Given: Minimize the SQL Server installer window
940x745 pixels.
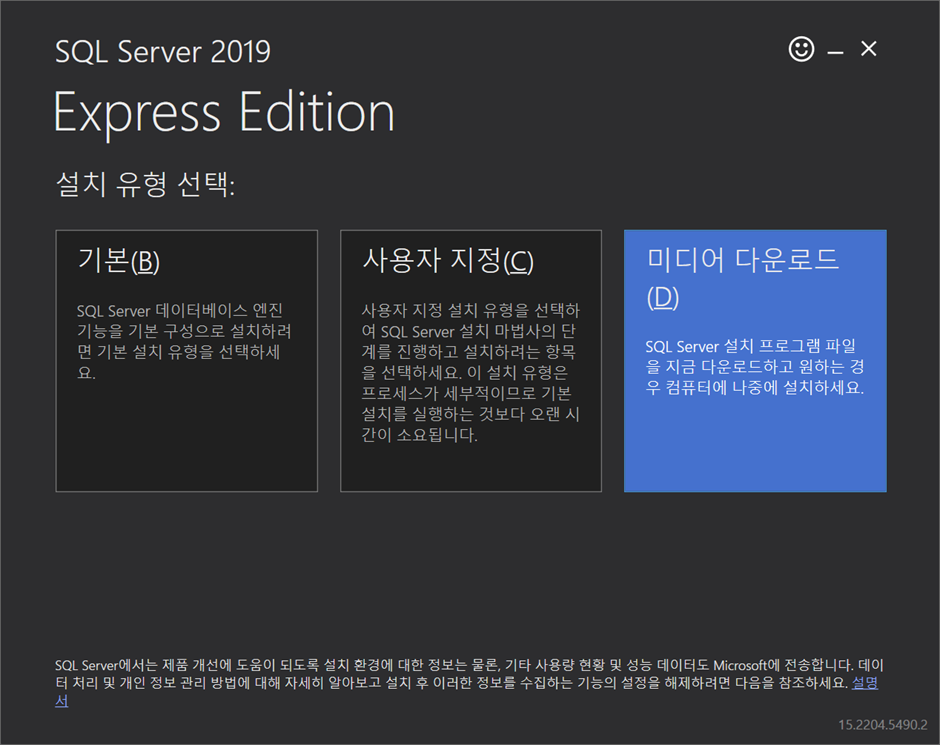Looking at the screenshot, I should point(835,52).
